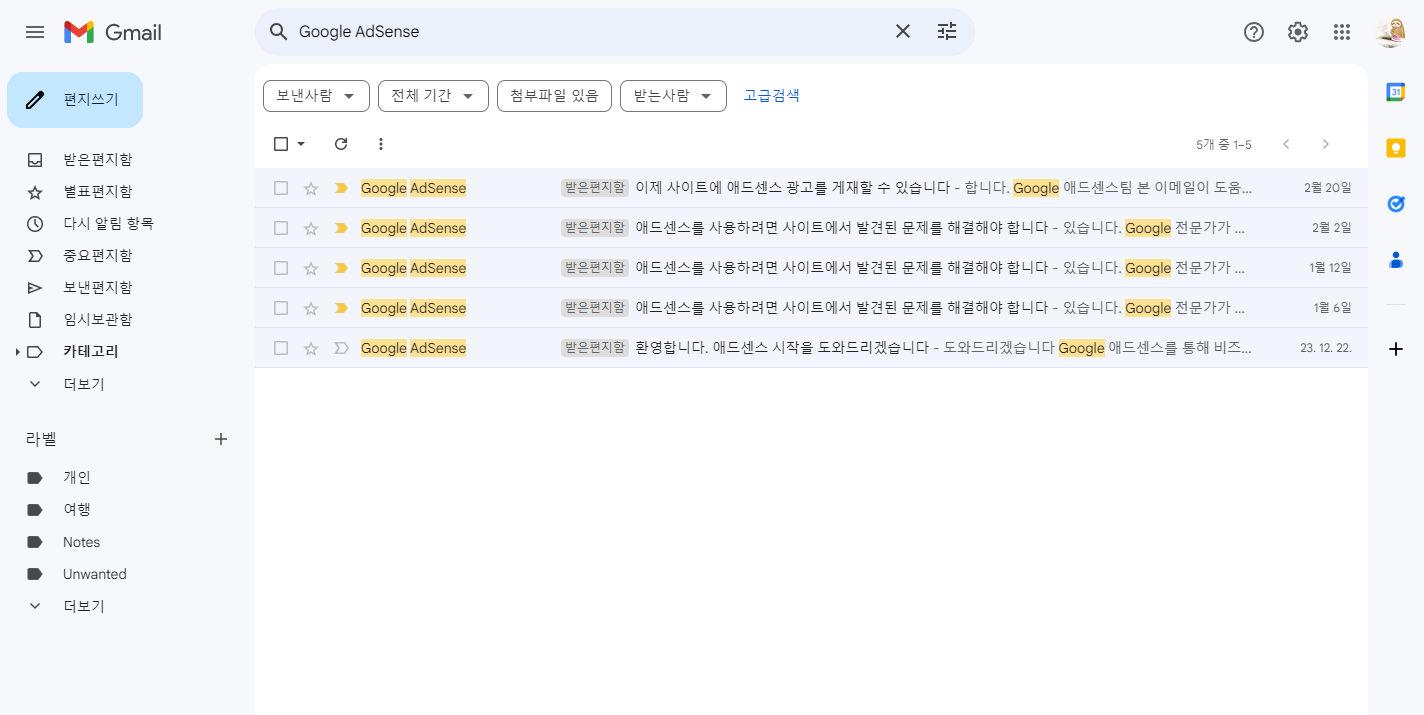Viewport: 1424px width, 715px height.
Task: Select the 2월 20일 email checkbox
Action: [x=281, y=188]
